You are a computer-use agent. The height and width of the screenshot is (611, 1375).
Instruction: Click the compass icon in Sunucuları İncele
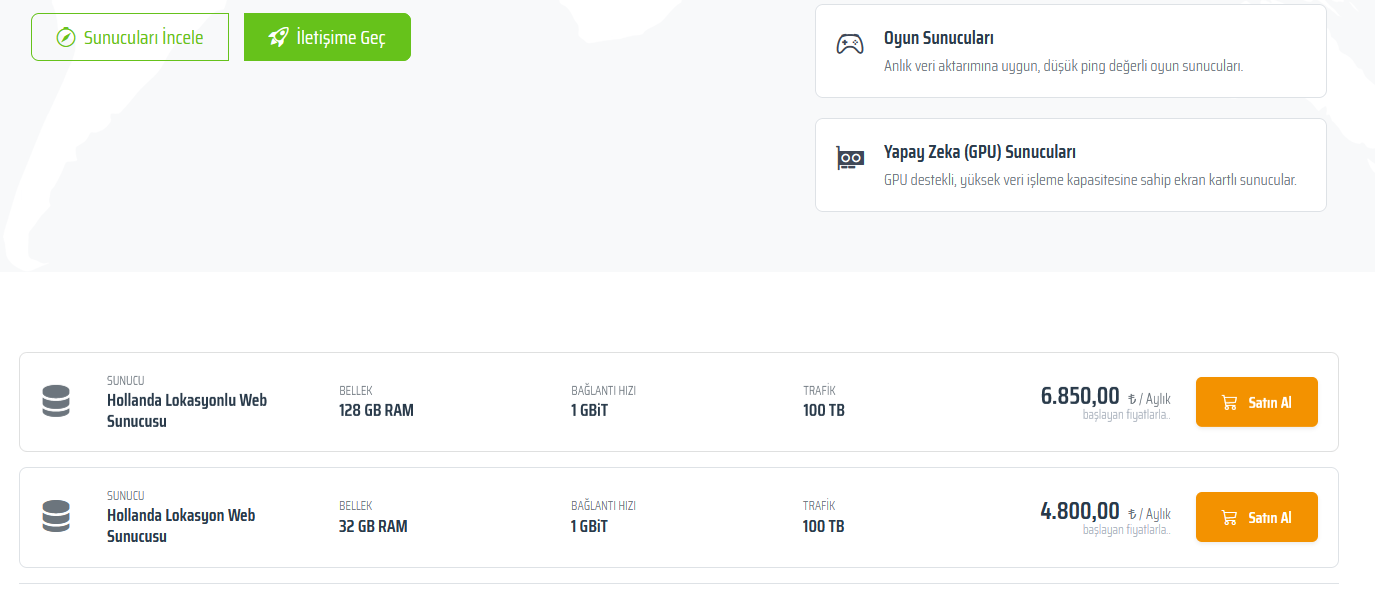point(66,38)
